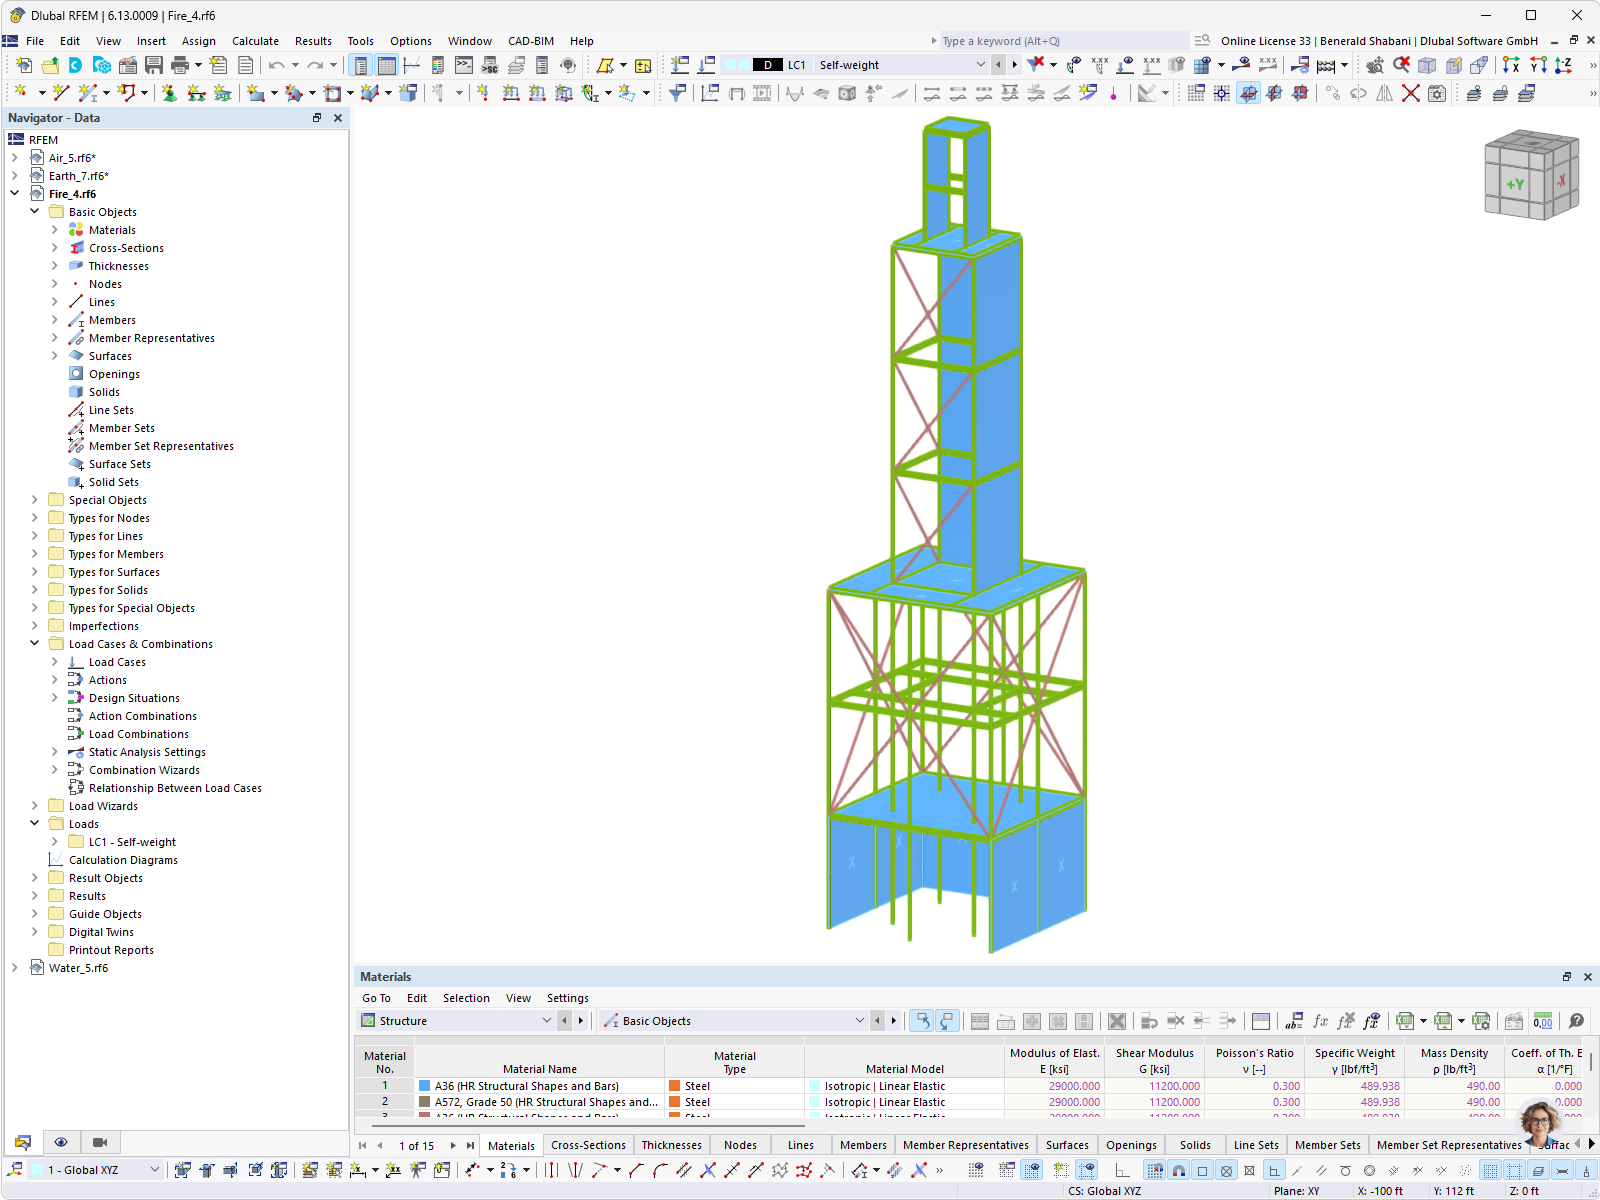The height and width of the screenshot is (1200, 1600).
Task: Click the Undo arrow icon
Action: tap(276, 65)
